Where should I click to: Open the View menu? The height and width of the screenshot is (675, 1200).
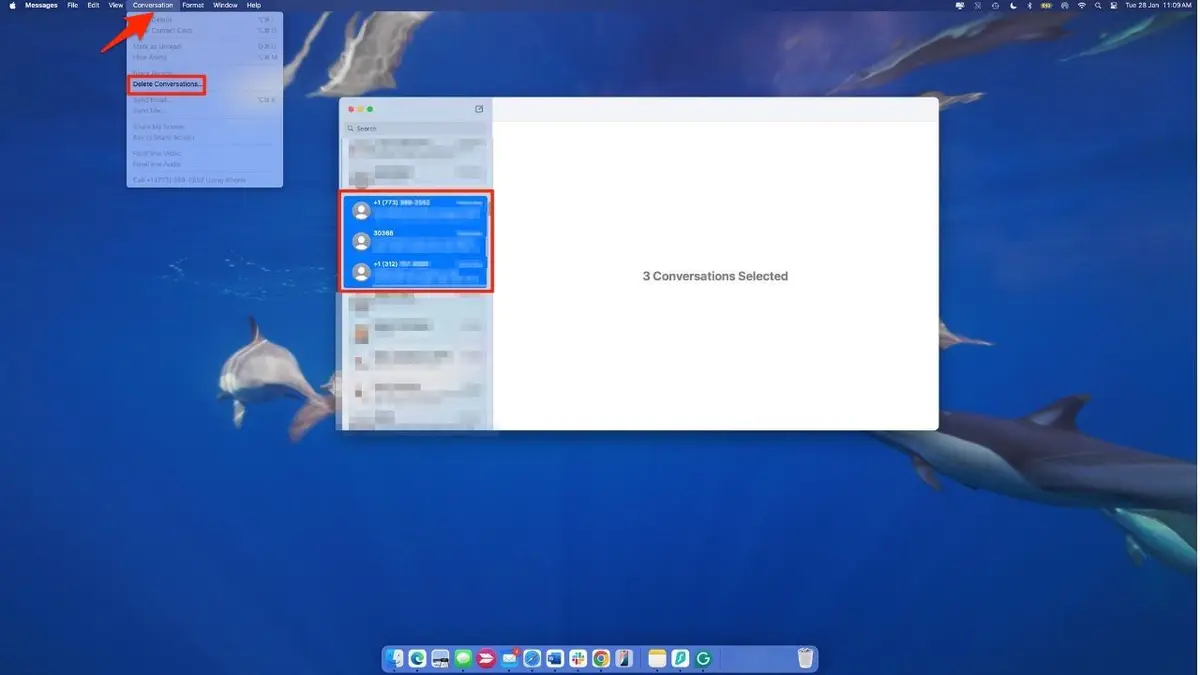(116, 5)
